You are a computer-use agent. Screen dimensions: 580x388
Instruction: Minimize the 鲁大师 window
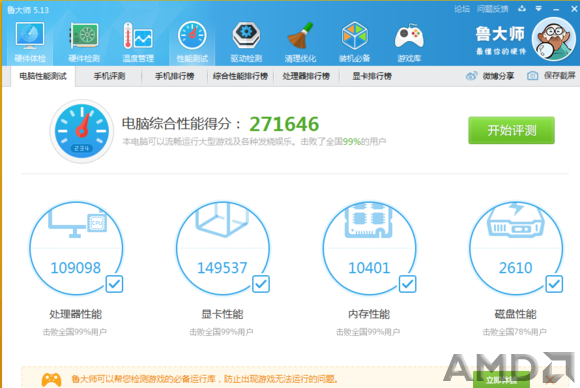point(556,9)
